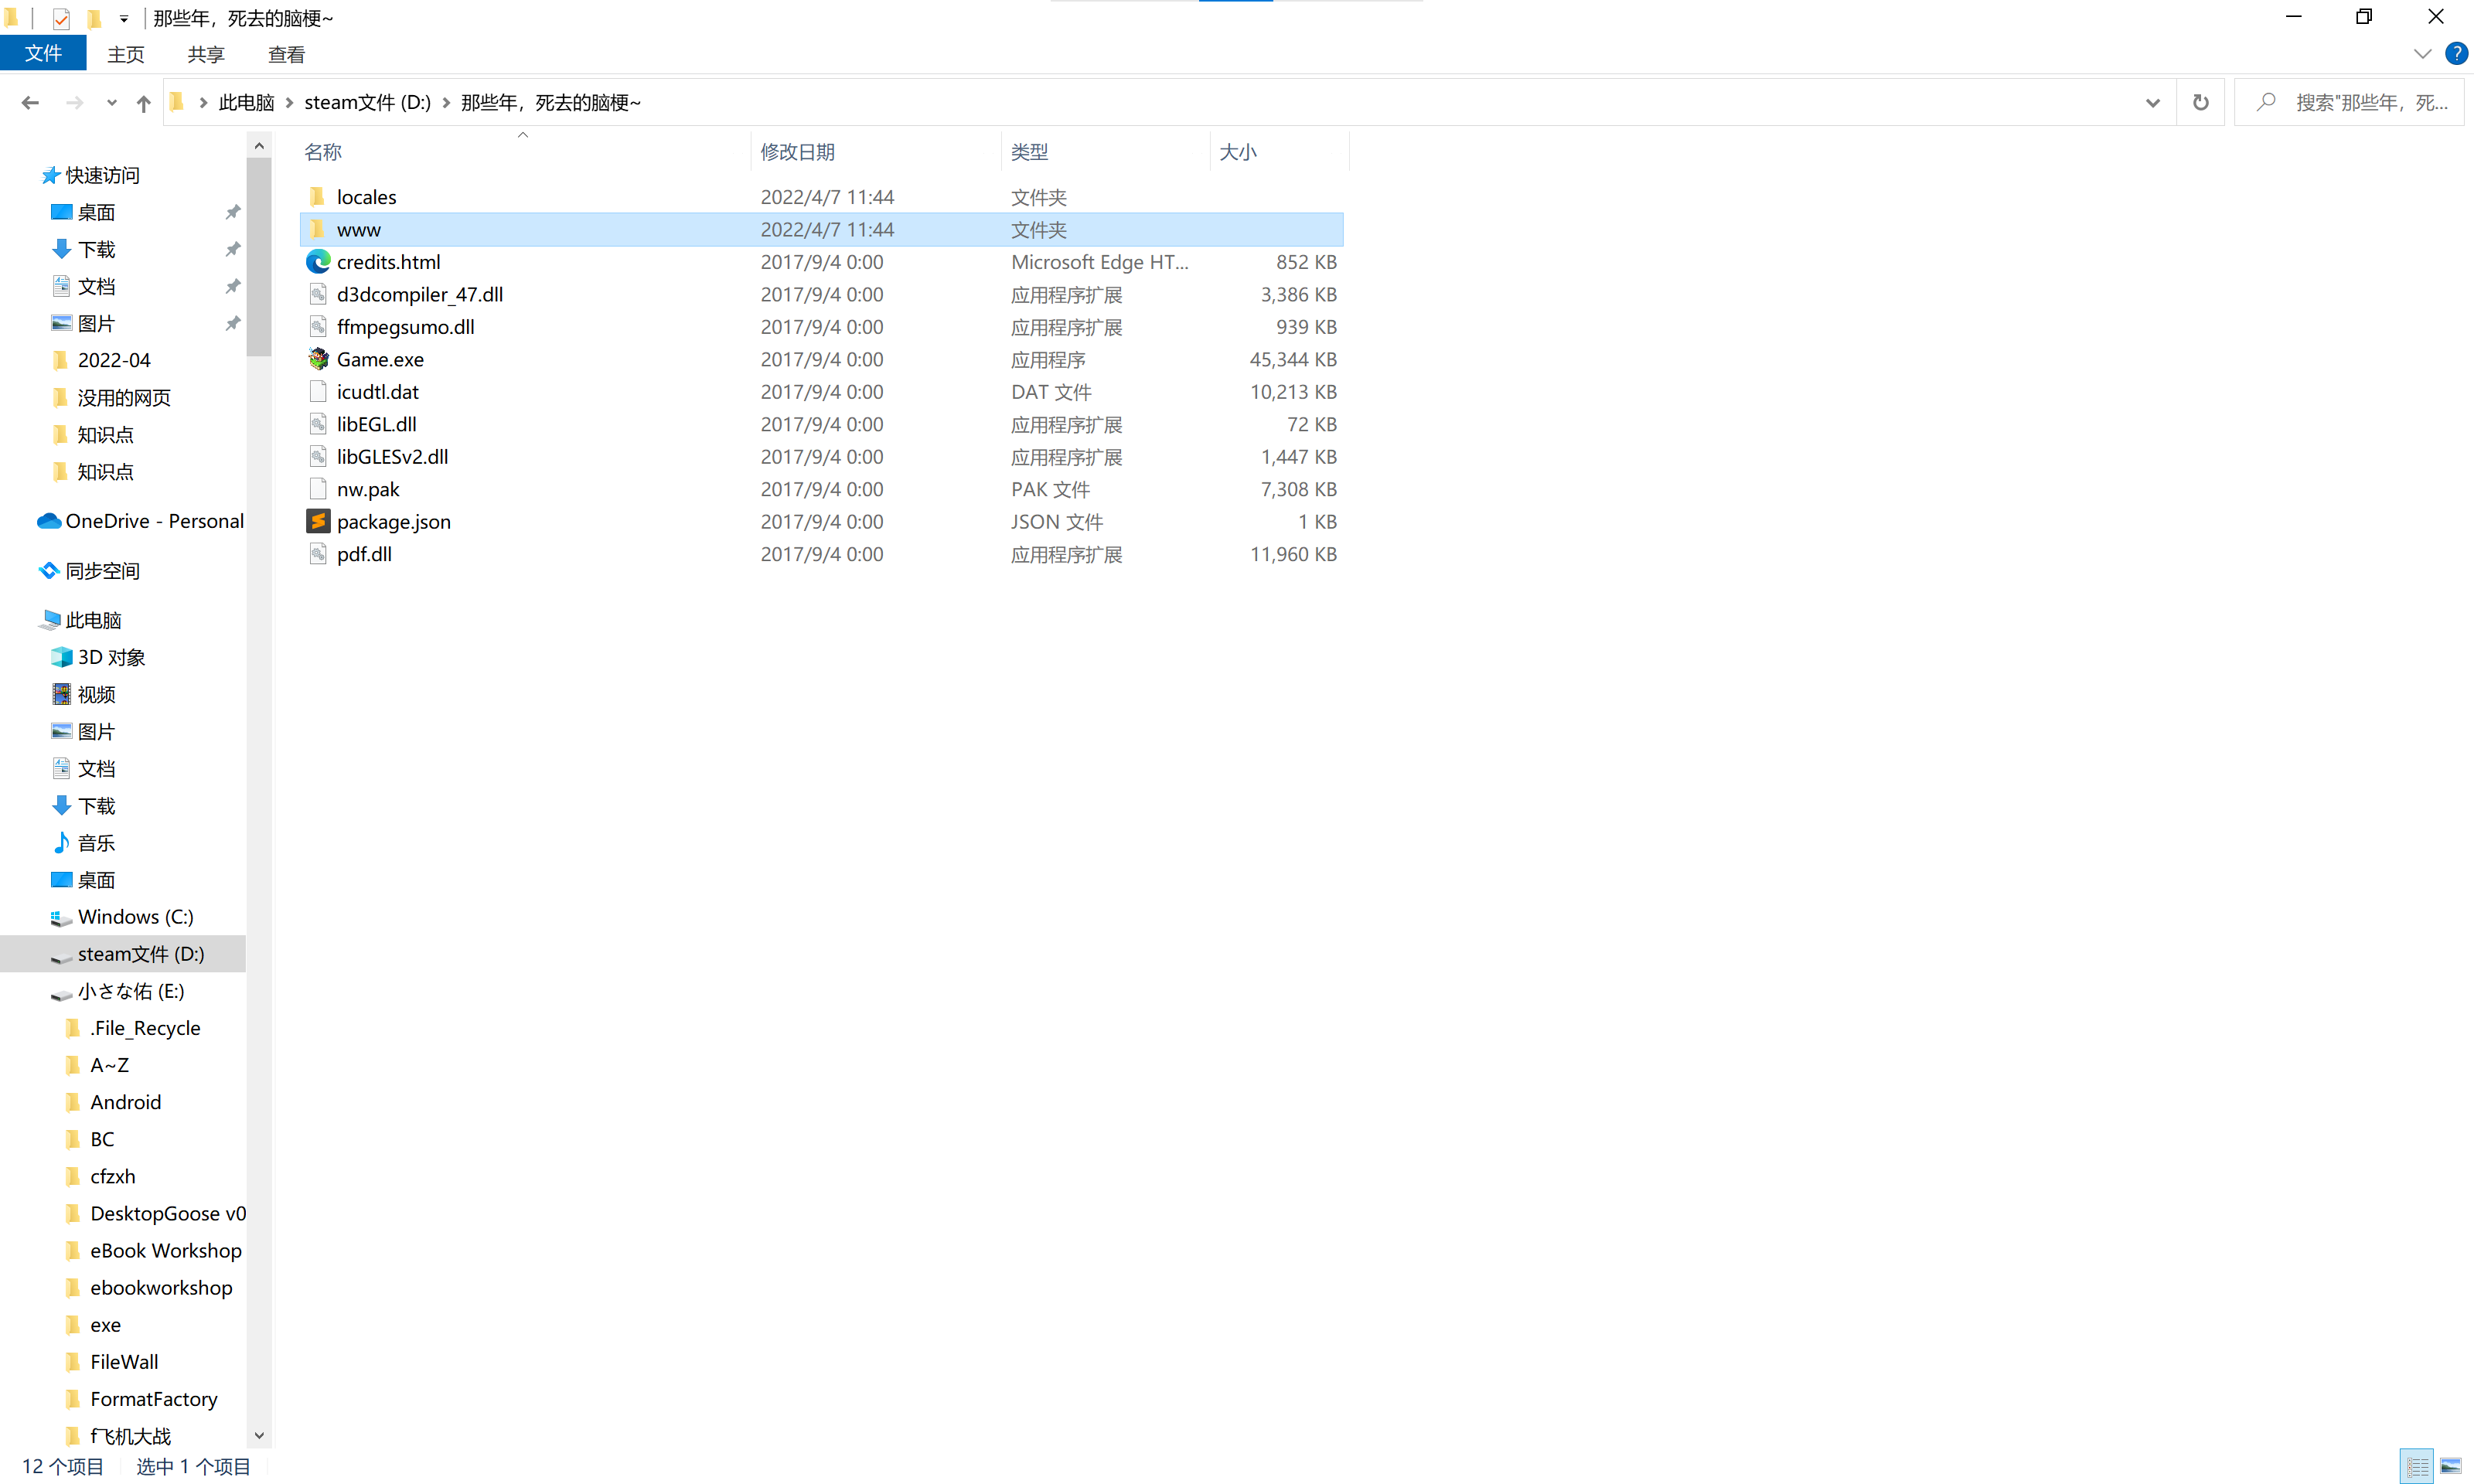Select the credits.html Edge file icon
This screenshot has height=1484, width=2474.
pos(318,262)
